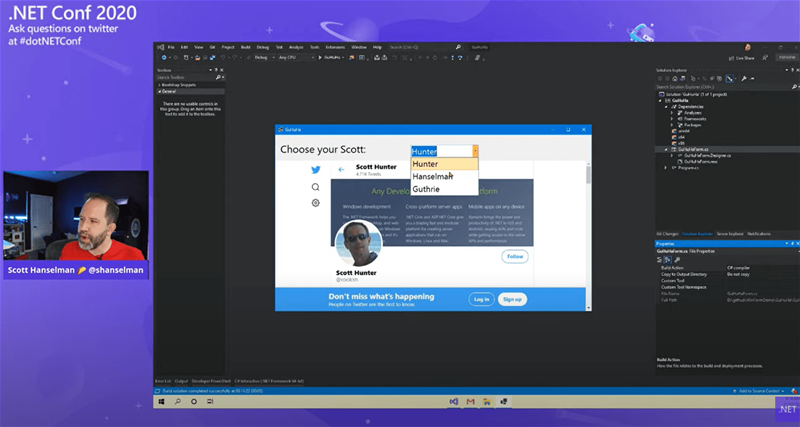This screenshot has height=427, width=800.
Task: Click the user account avatar icon
Action: (x=747, y=47)
